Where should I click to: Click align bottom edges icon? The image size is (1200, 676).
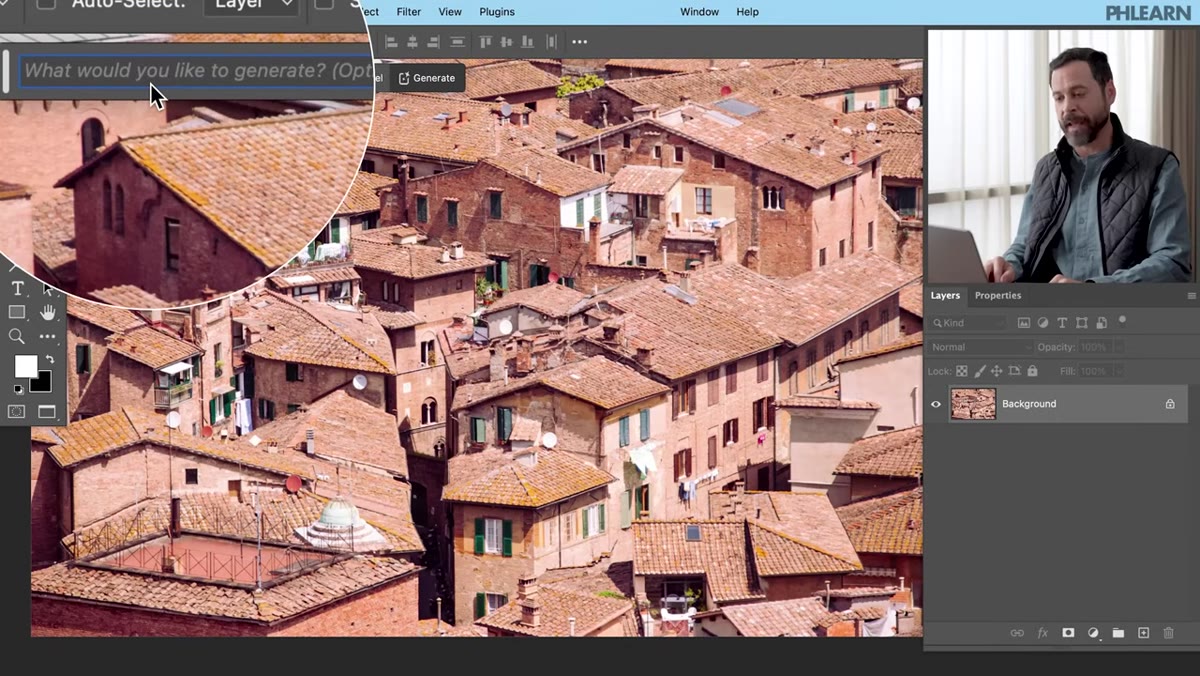[527, 42]
